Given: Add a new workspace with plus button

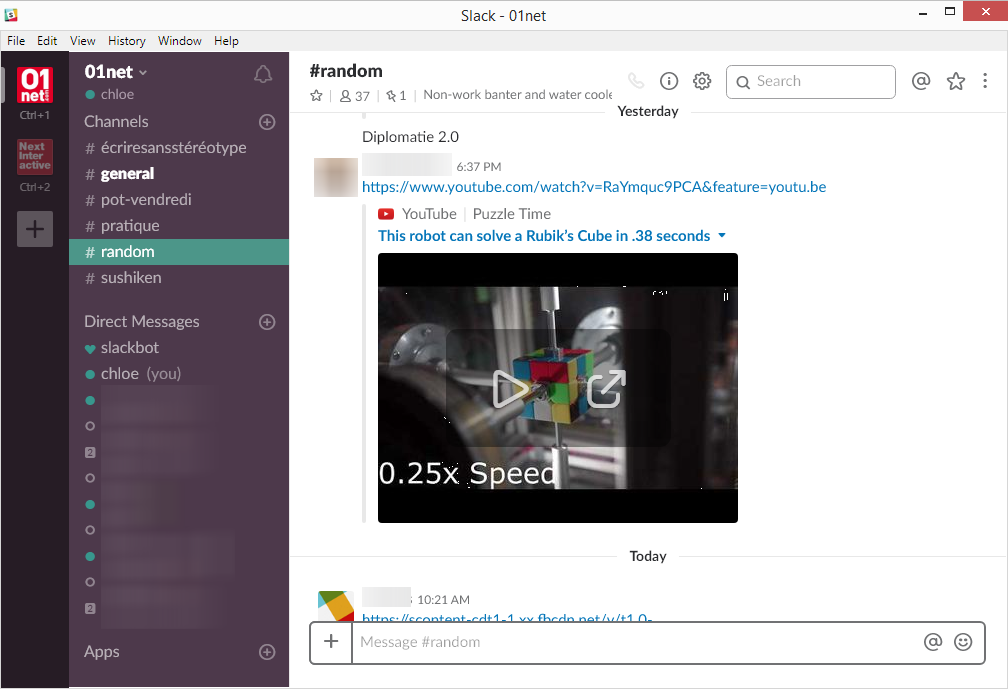Looking at the screenshot, I should (x=35, y=229).
